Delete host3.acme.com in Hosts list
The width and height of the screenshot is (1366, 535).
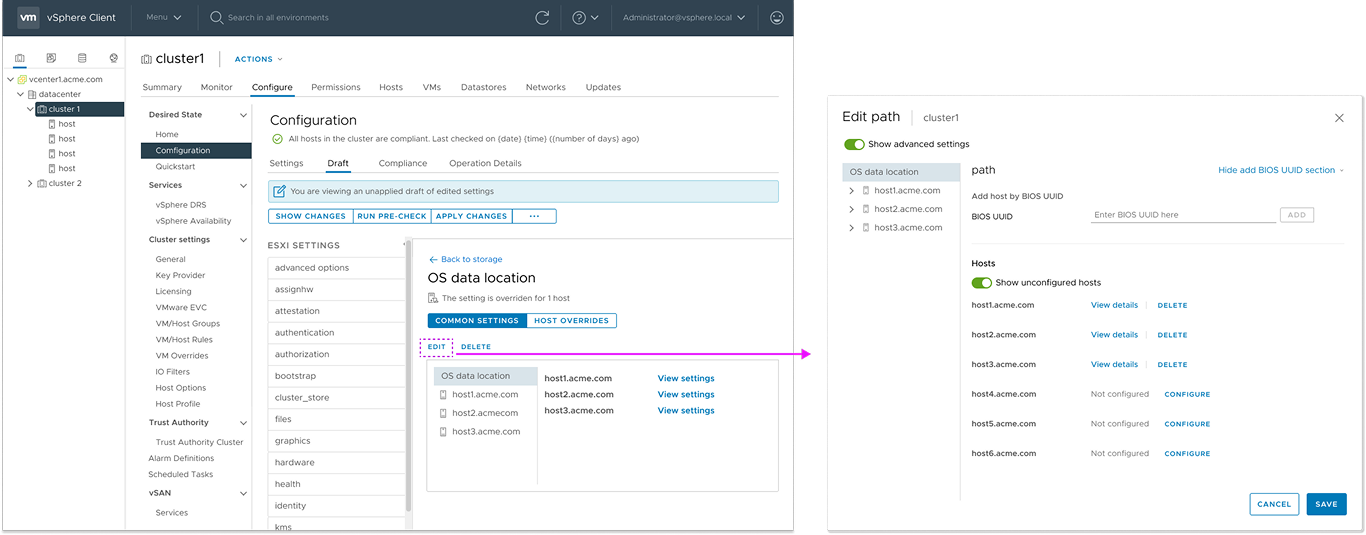(x=1172, y=365)
